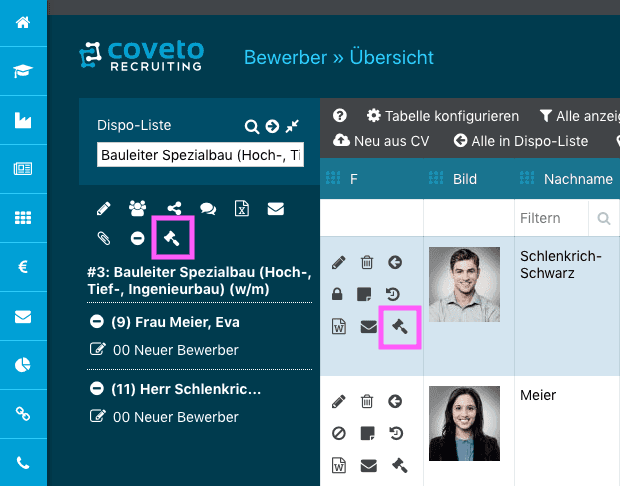Screen dimensions: 620x486
Task: Click the Excel export icon in Dispo-Liste
Action: click(x=242, y=208)
